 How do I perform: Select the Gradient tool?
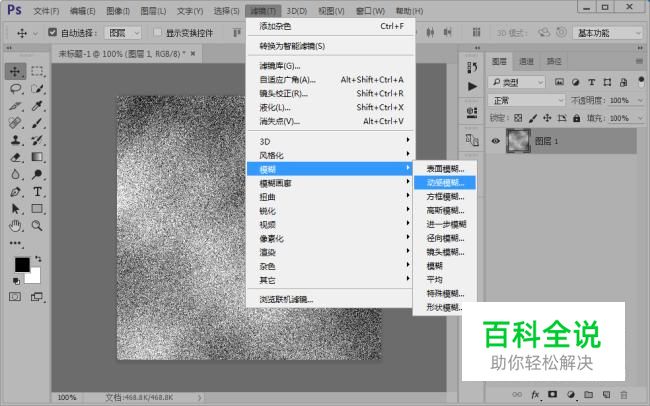click(37, 157)
